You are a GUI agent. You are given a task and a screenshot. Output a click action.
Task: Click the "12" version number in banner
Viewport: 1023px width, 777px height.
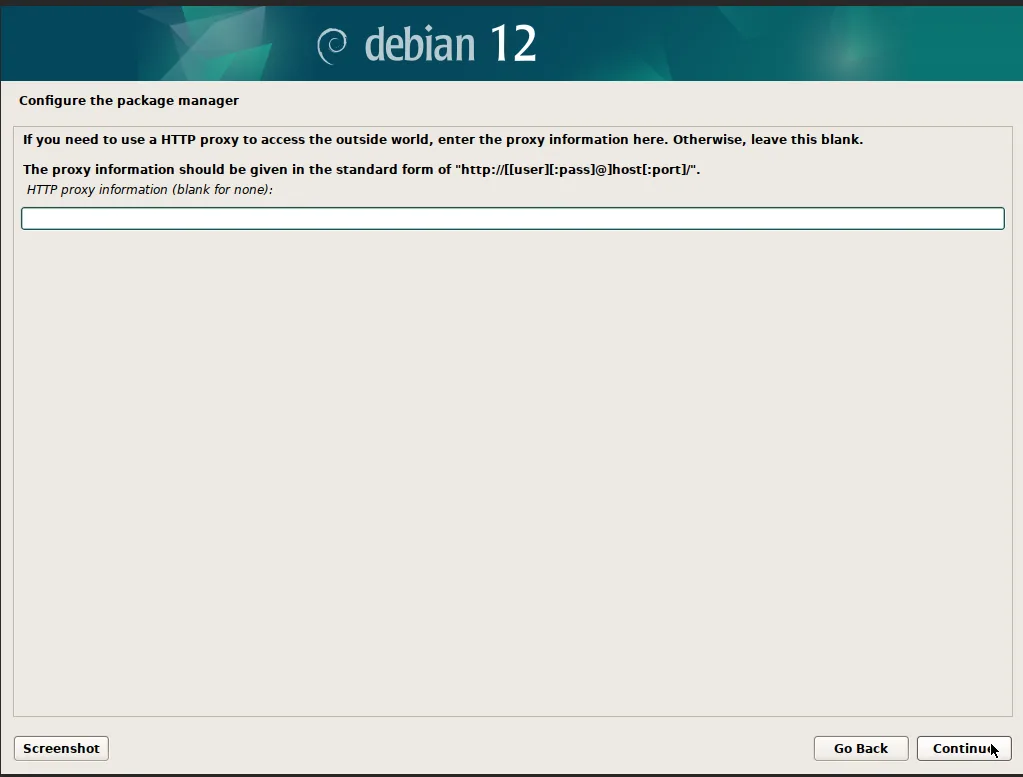513,44
